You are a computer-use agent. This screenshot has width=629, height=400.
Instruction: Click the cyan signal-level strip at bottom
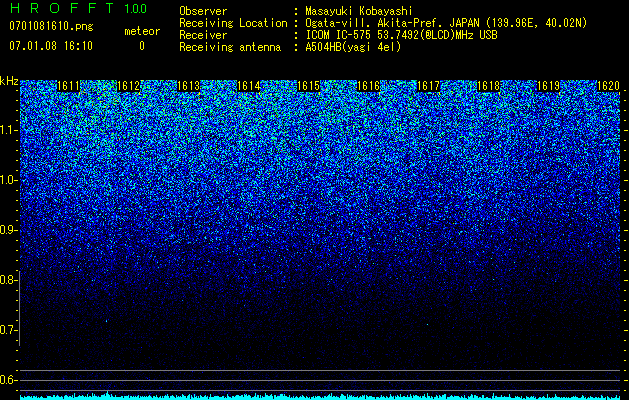pyautogui.click(x=321, y=397)
